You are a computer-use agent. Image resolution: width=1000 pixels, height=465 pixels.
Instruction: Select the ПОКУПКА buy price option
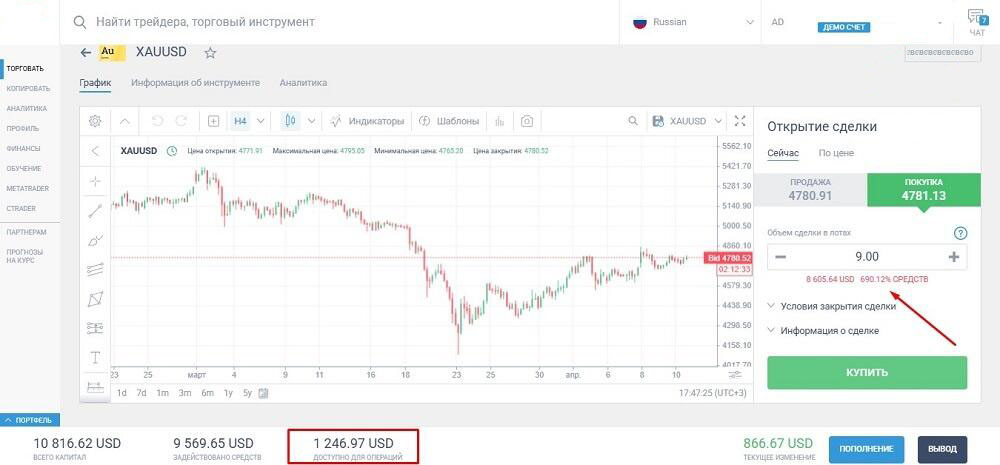(923, 189)
